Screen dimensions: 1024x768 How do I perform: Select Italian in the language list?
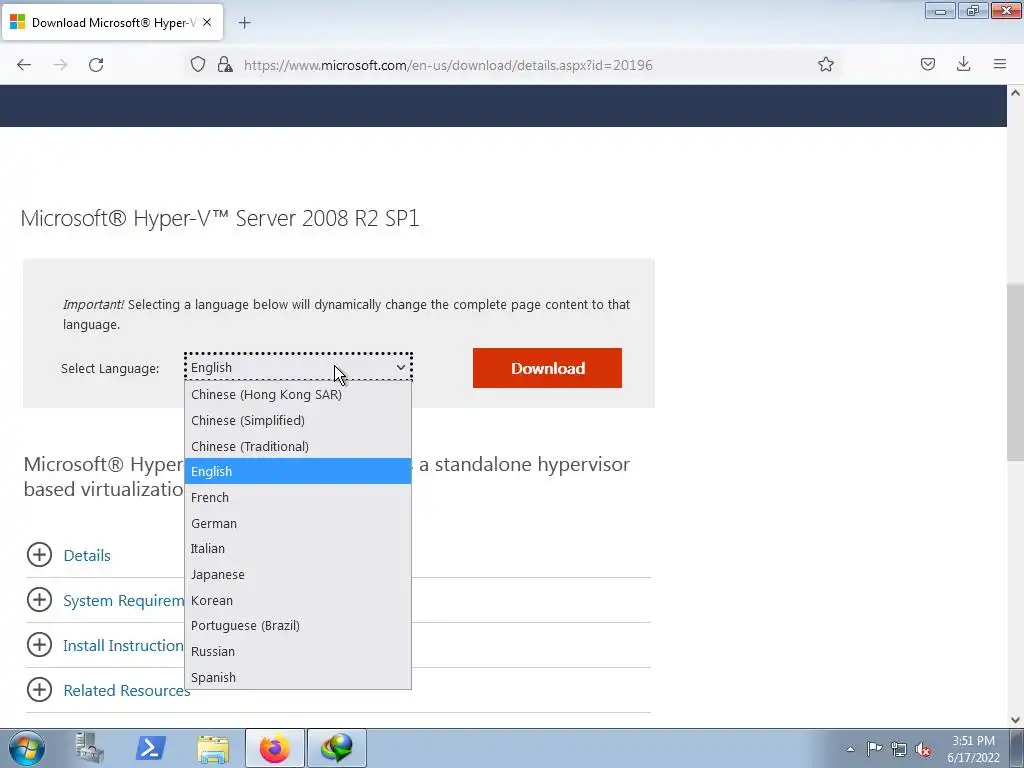point(298,549)
